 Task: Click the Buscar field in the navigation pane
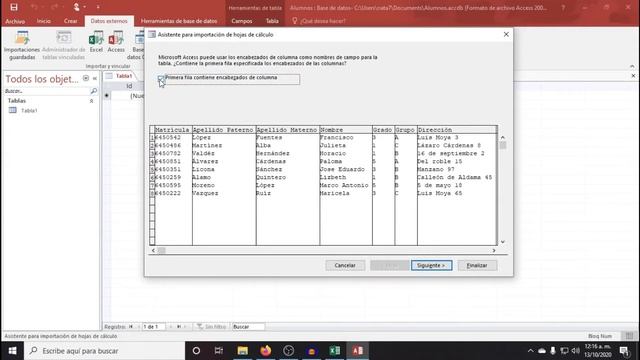[x=47, y=91]
